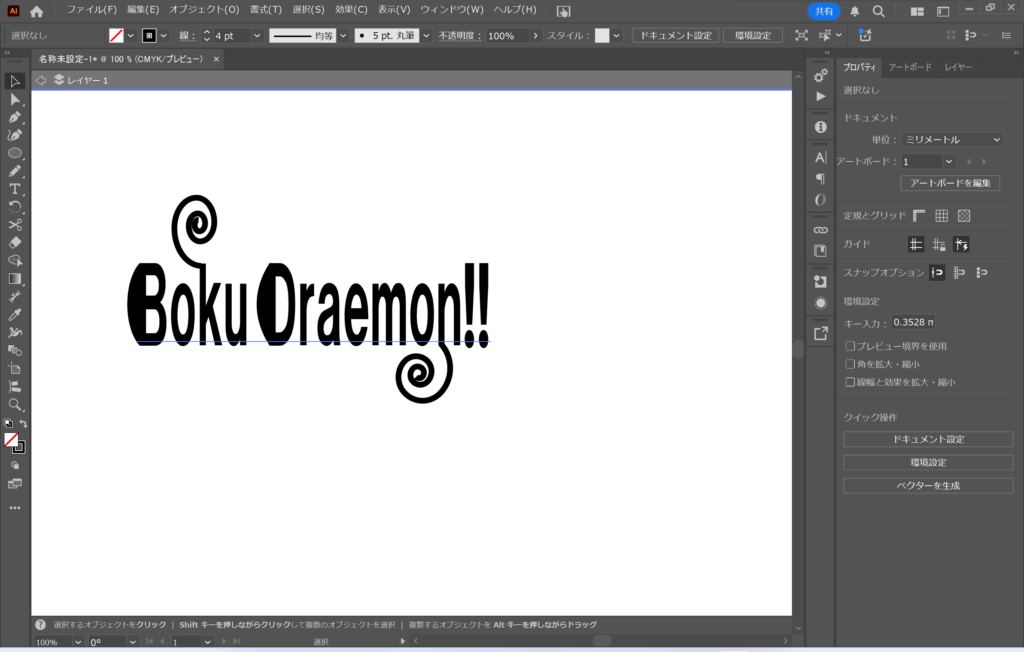Toggle grid display in Properties panel
This screenshot has height=652, width=1024.
click(941, 216)
